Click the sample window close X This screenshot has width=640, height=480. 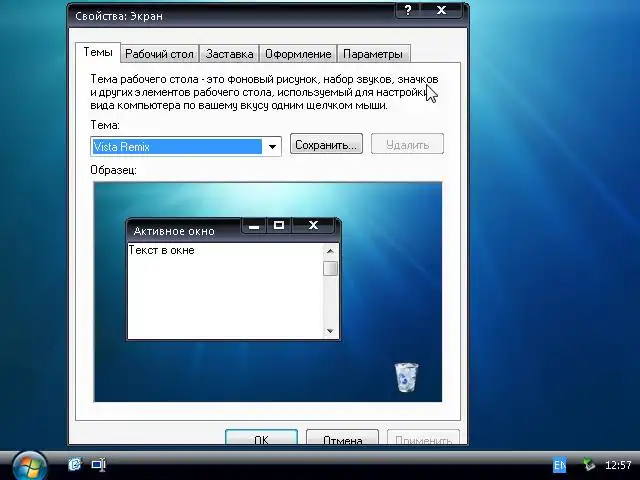point(313,225)
